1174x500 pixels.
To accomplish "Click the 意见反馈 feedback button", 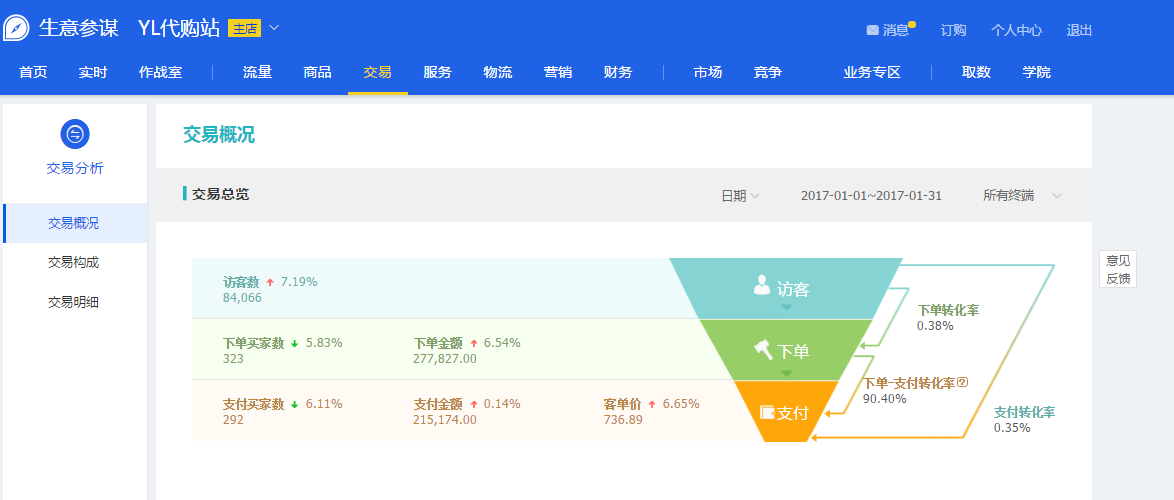I will (x=1118, y=269).
